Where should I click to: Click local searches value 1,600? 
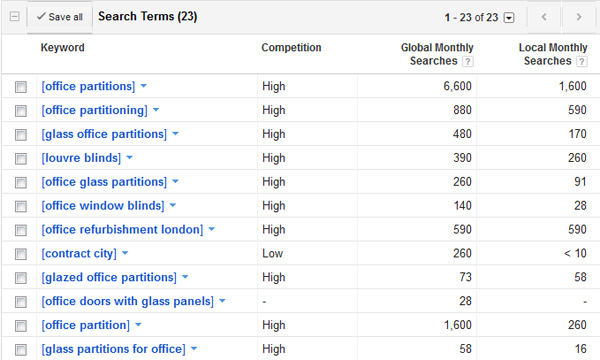pos(573,86)
